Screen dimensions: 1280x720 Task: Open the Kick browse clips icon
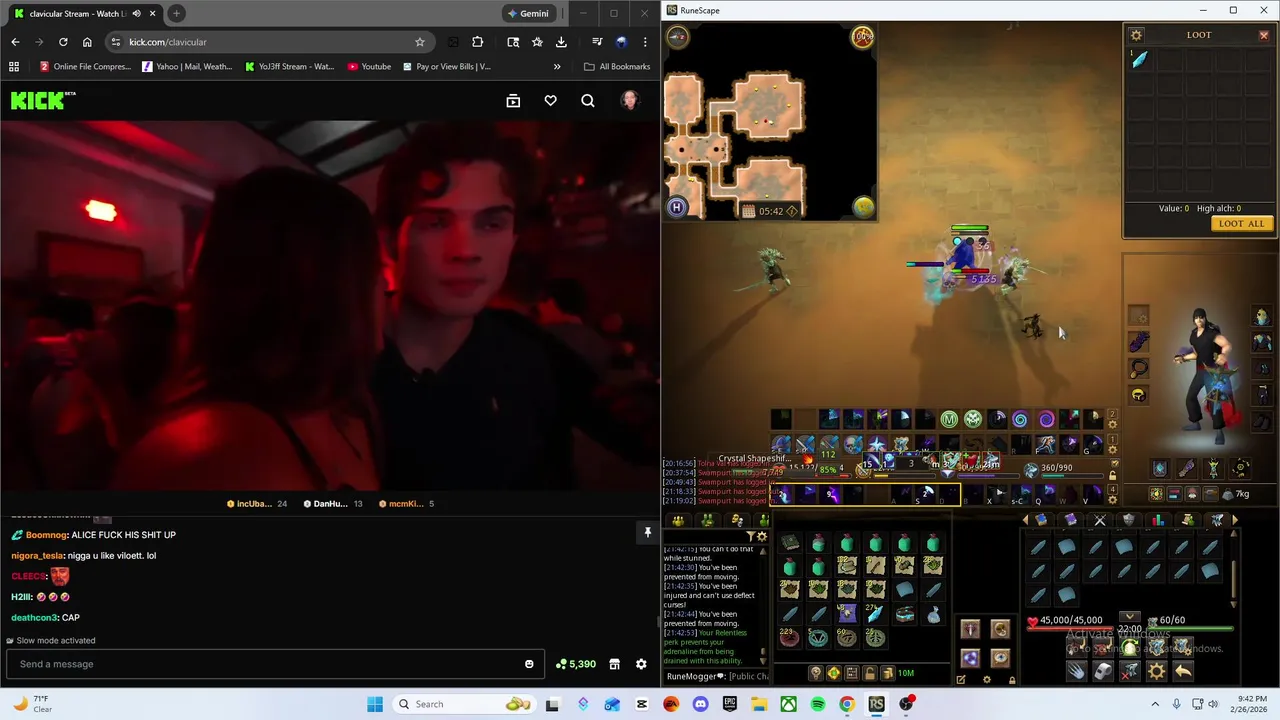point(513,100)
